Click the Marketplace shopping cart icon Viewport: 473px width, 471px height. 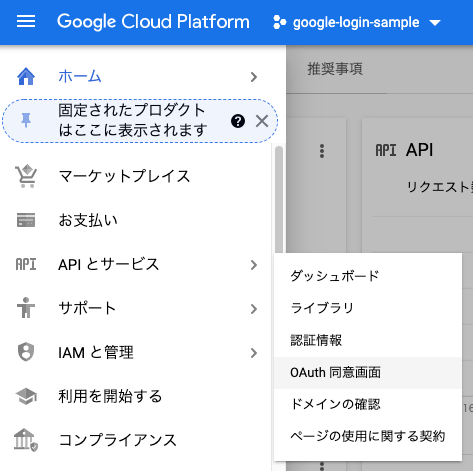point(26,176)
